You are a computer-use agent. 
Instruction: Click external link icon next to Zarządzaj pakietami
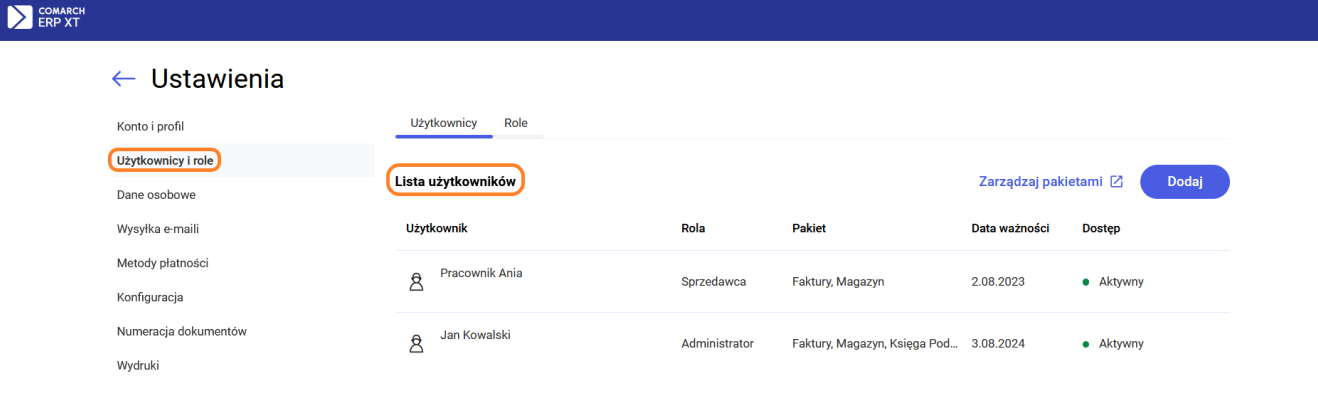(x=1117, y=182)
